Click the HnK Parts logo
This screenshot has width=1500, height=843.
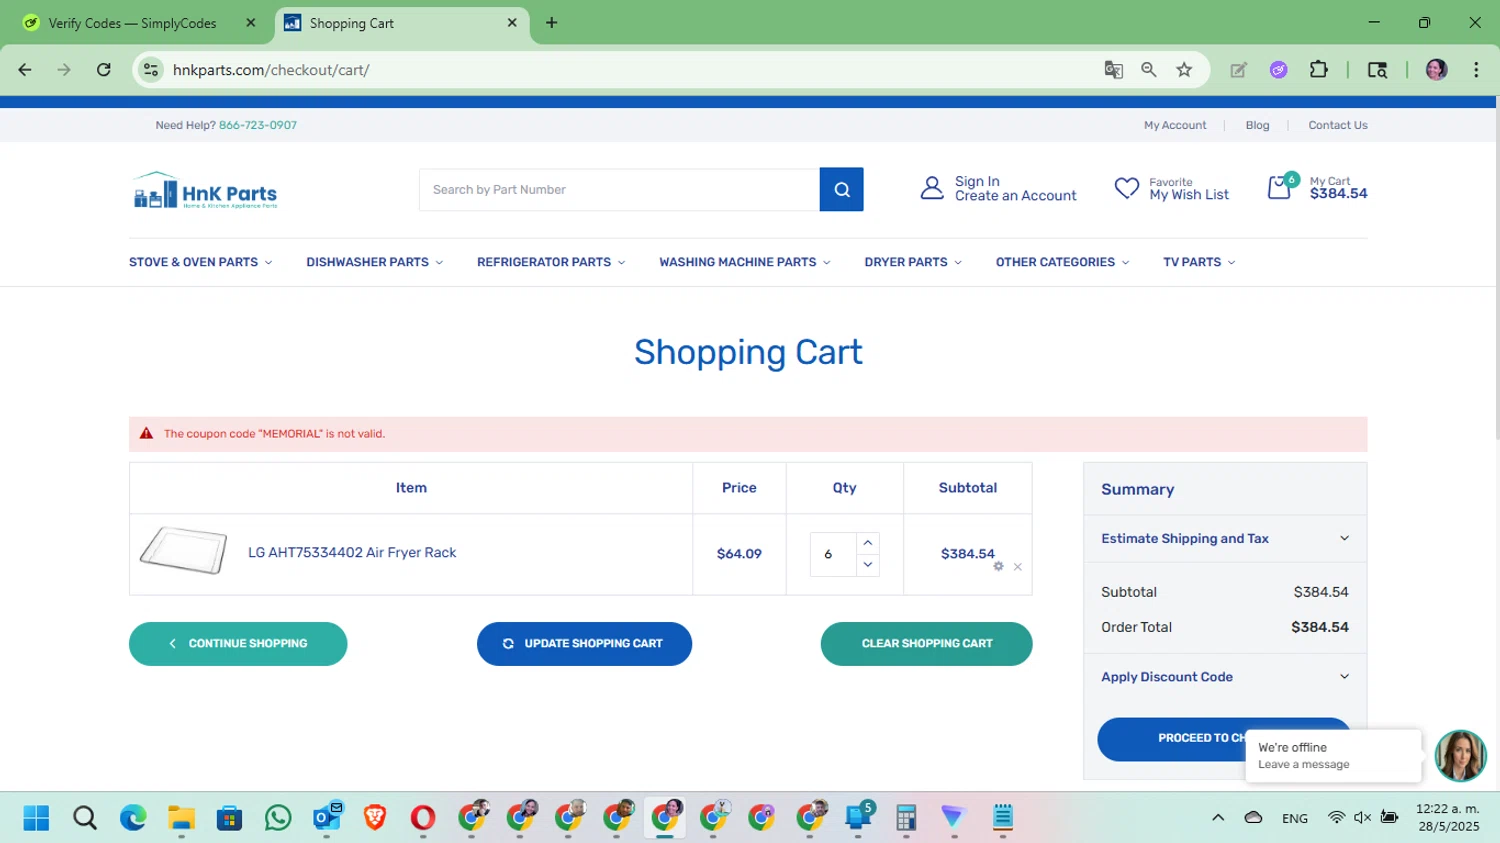[205, 190]
